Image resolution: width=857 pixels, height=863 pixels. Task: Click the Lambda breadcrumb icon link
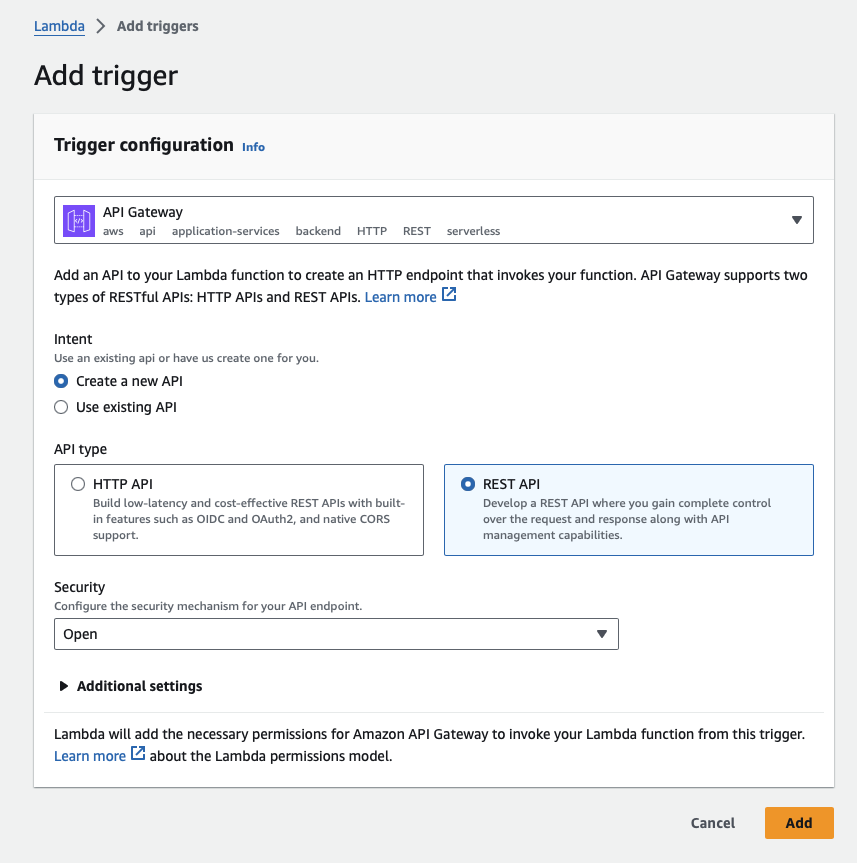pos(59,25)
